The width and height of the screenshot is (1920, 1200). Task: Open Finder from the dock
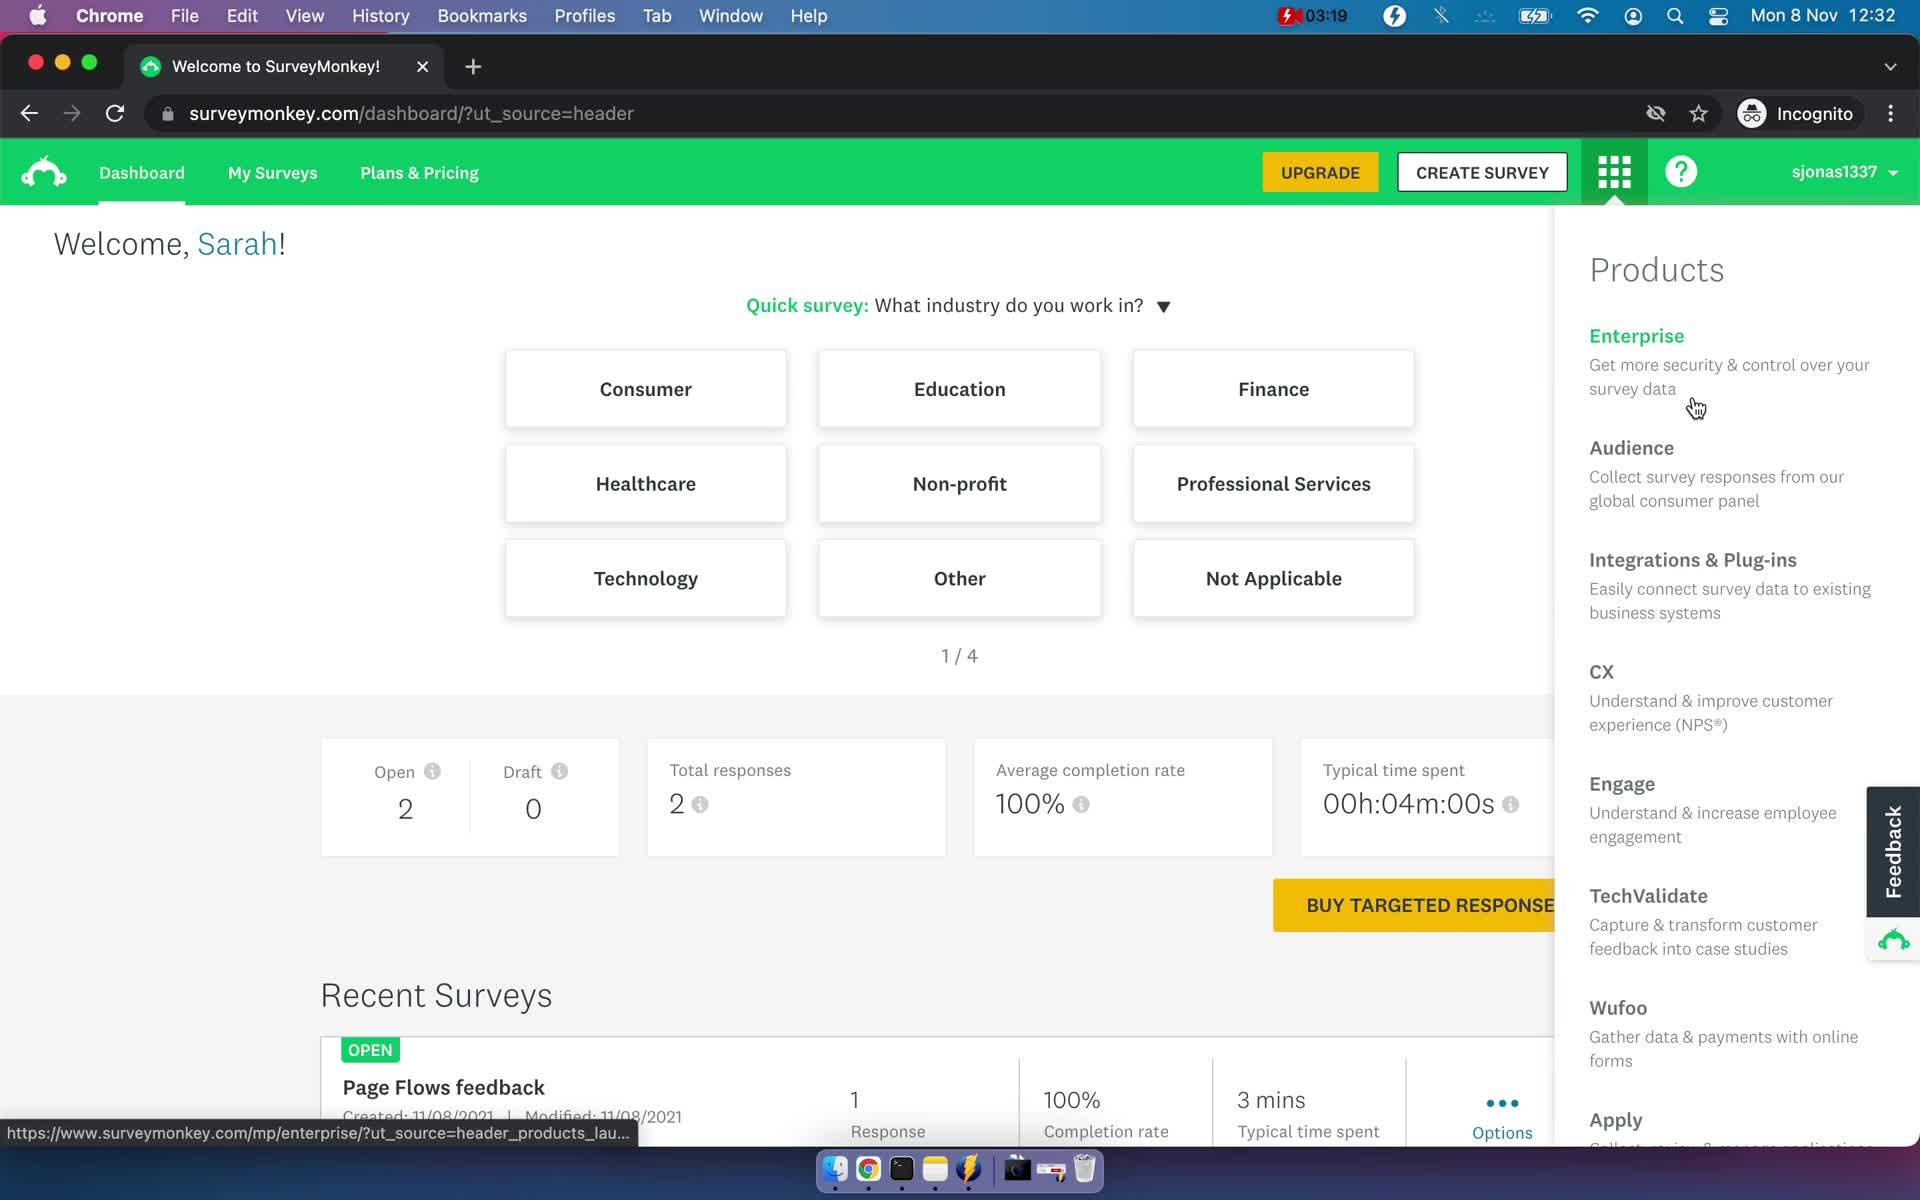pos(835,1169)
